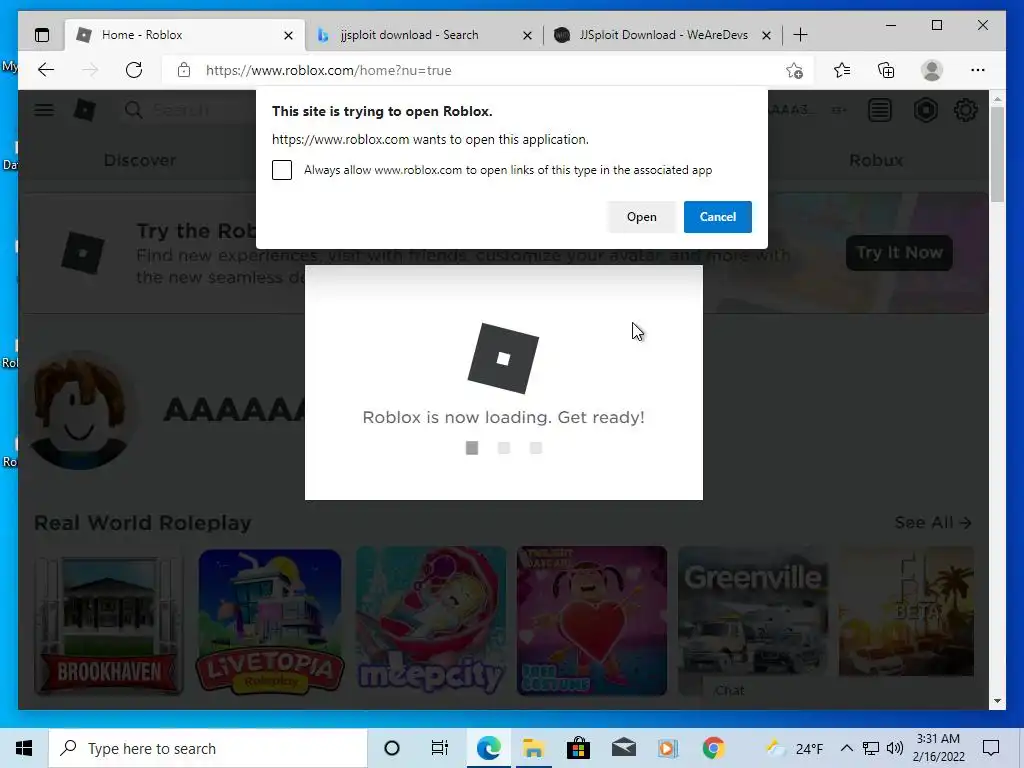Select the roblox.com address bar
The width and height of the screenshot is (1024, 768).
488,70
